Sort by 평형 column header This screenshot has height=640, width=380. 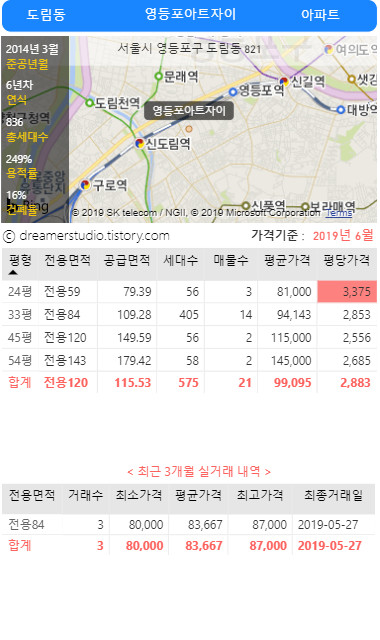tap(20, 260)
